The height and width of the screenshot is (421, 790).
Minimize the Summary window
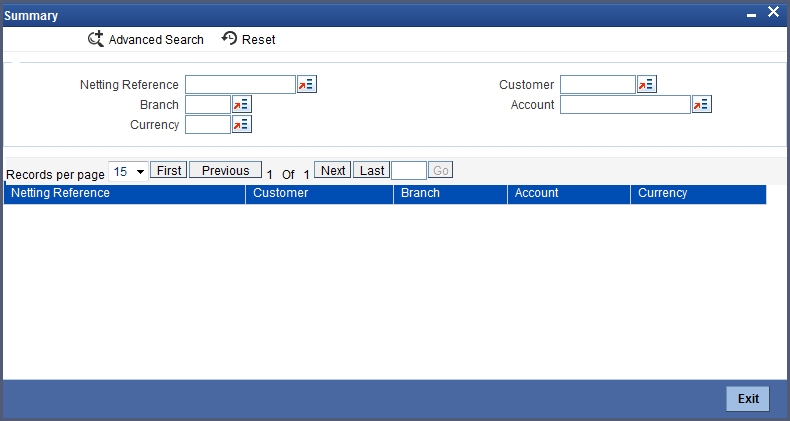751,15
